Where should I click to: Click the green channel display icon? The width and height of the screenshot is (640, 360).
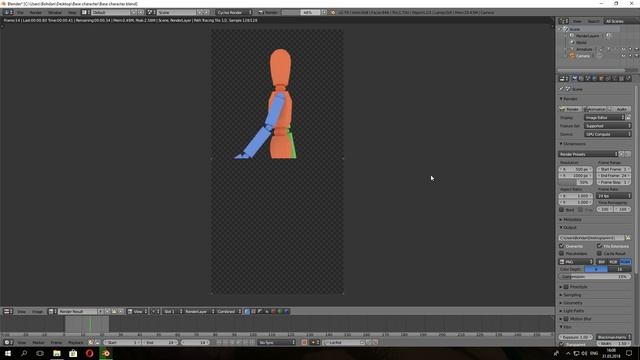(280, 311)
